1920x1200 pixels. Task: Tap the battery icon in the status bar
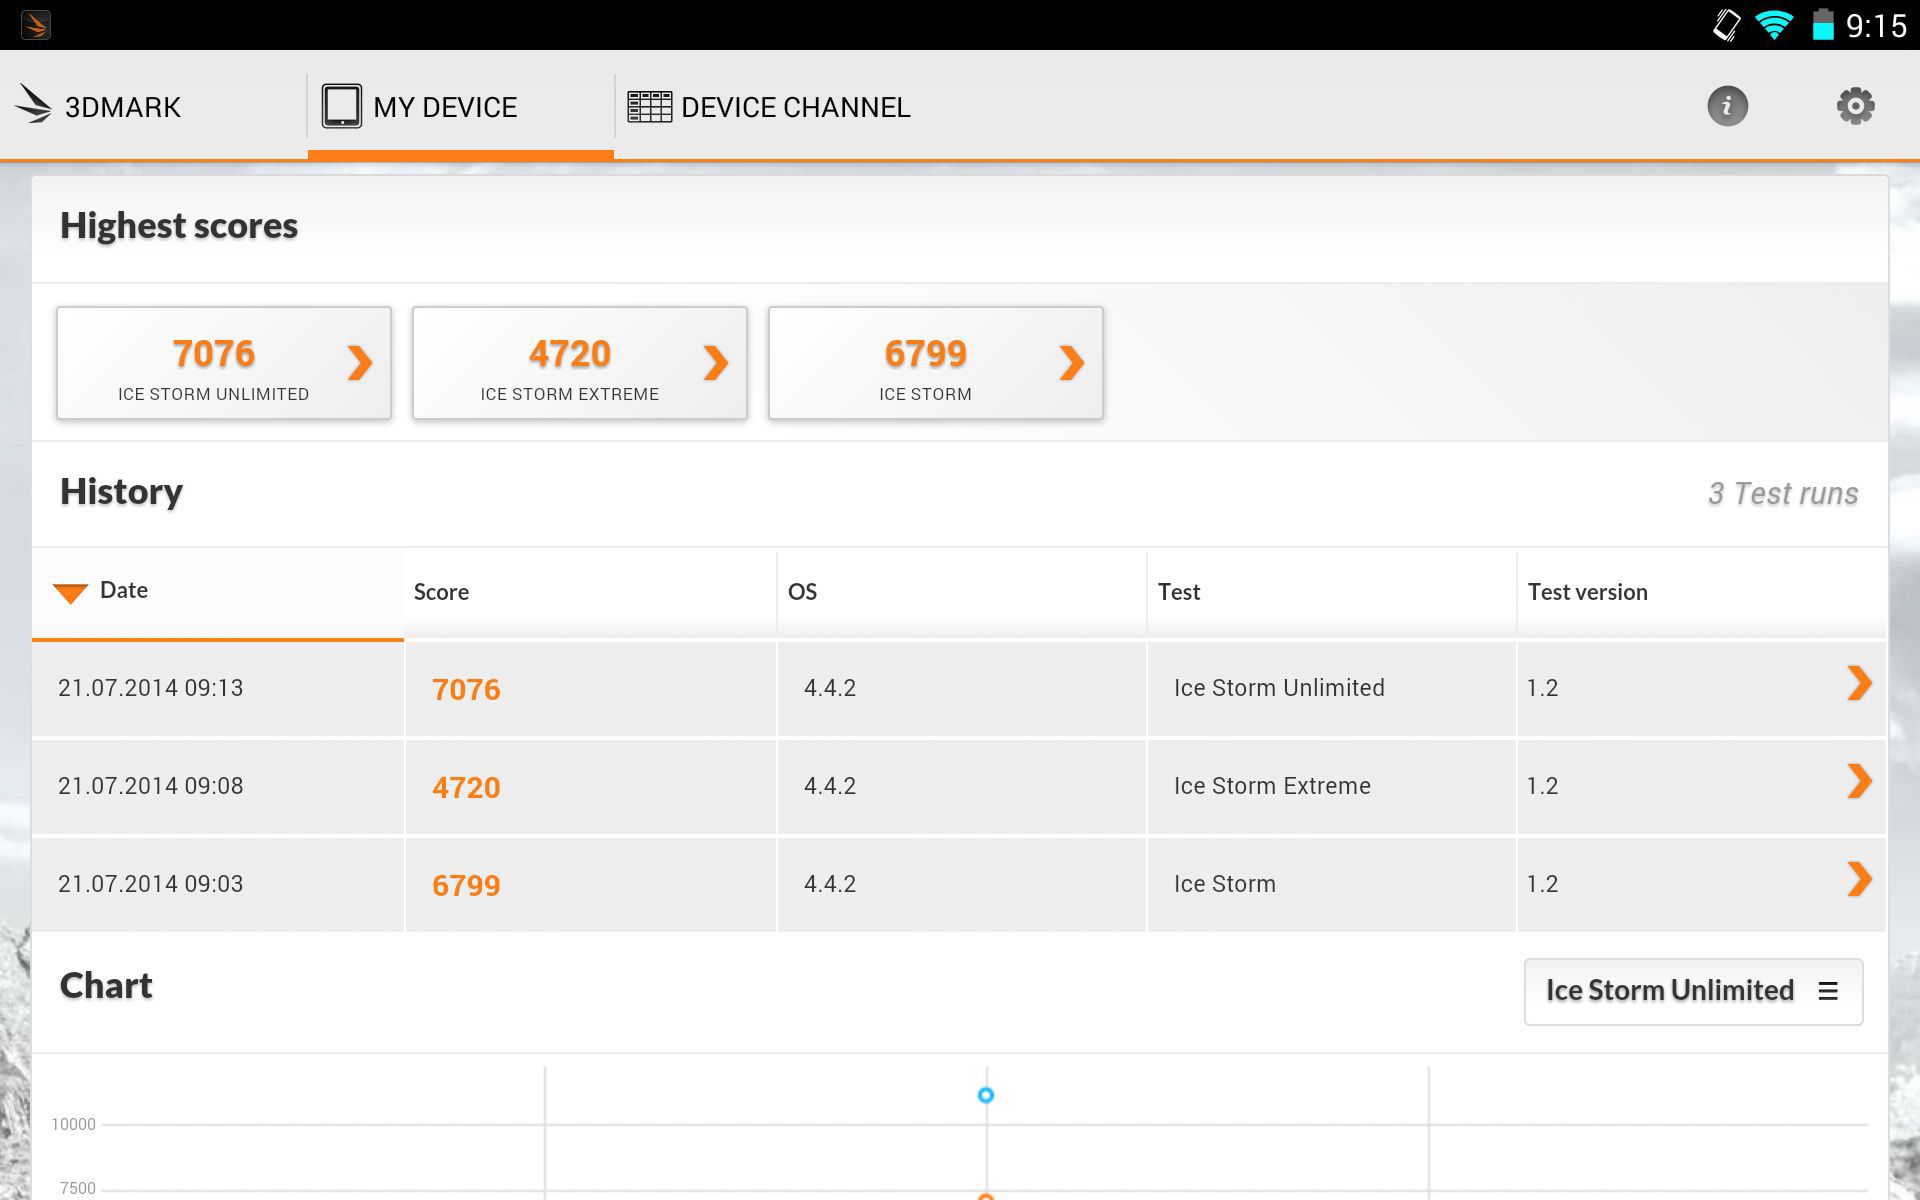pyautogui.click(x=1823, y=24)
